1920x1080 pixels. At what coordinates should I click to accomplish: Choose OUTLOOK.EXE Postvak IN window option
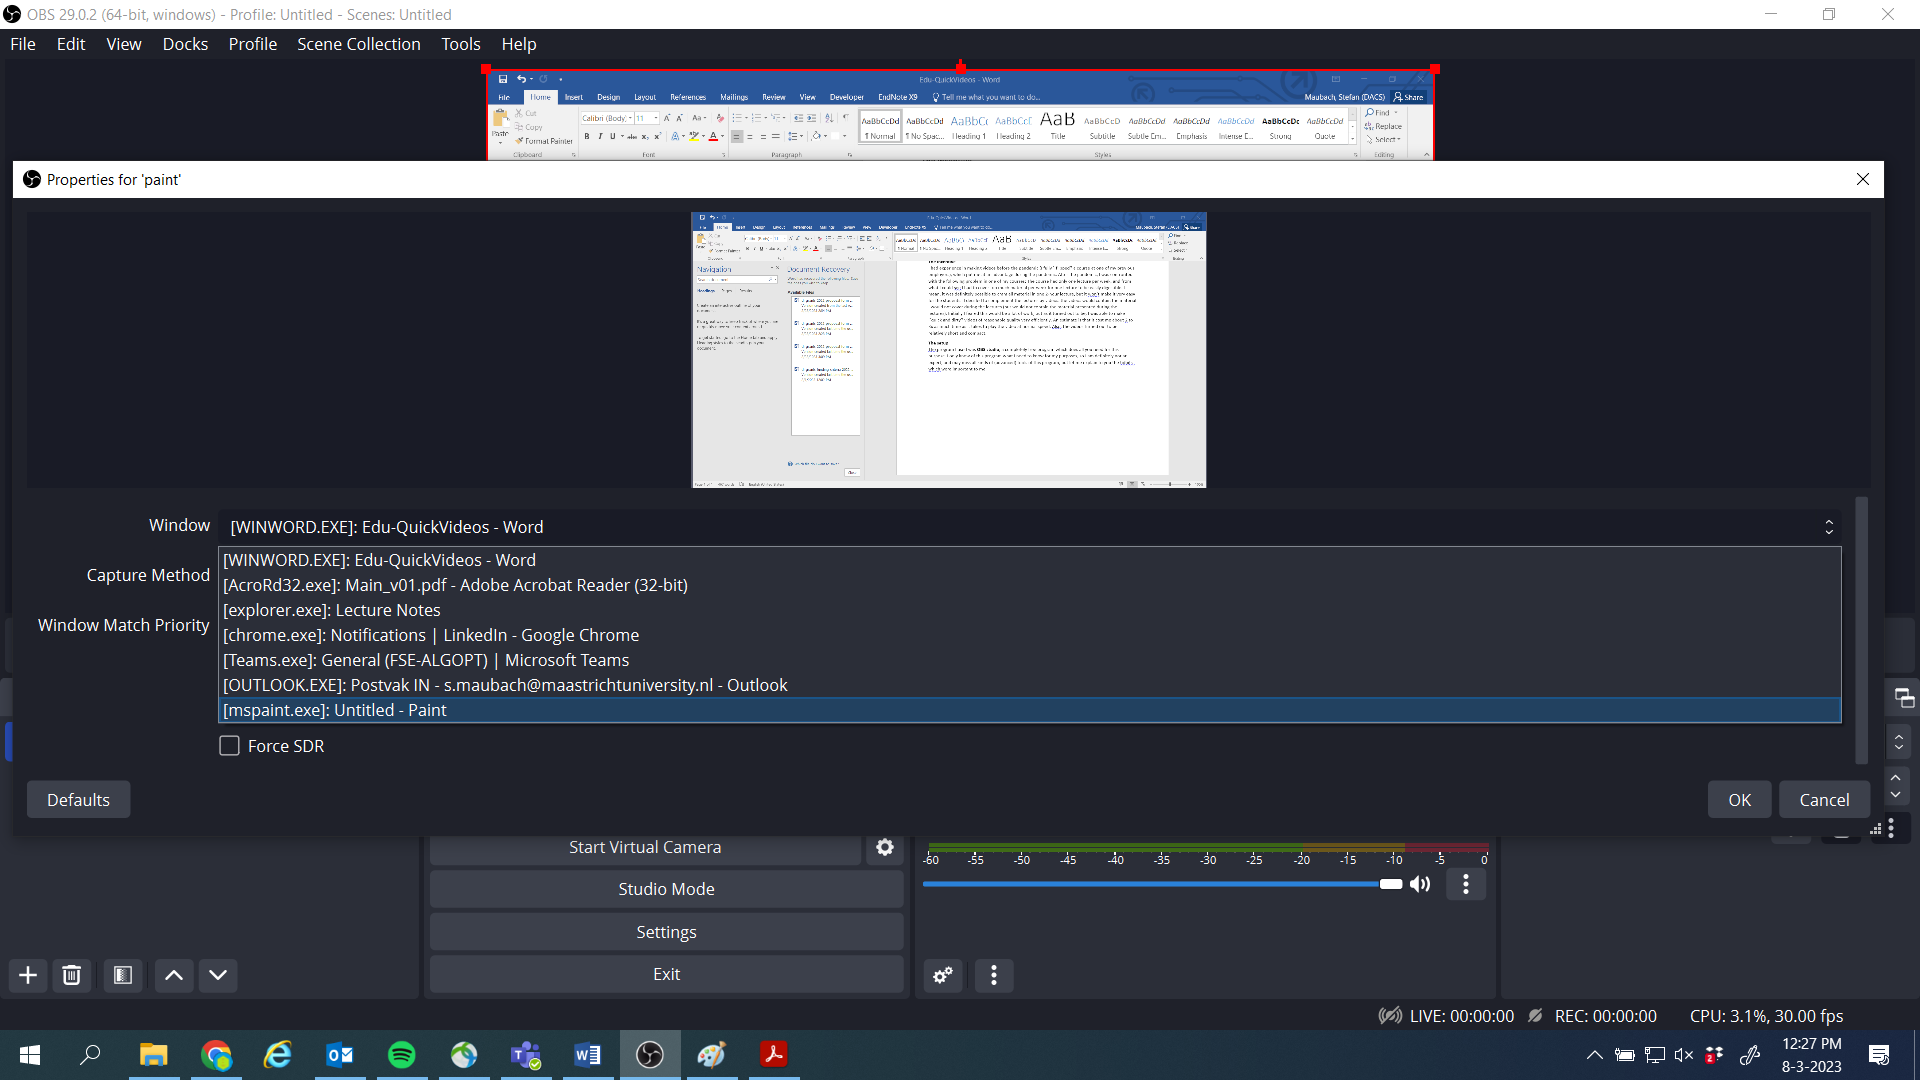tap(1029, 685)
